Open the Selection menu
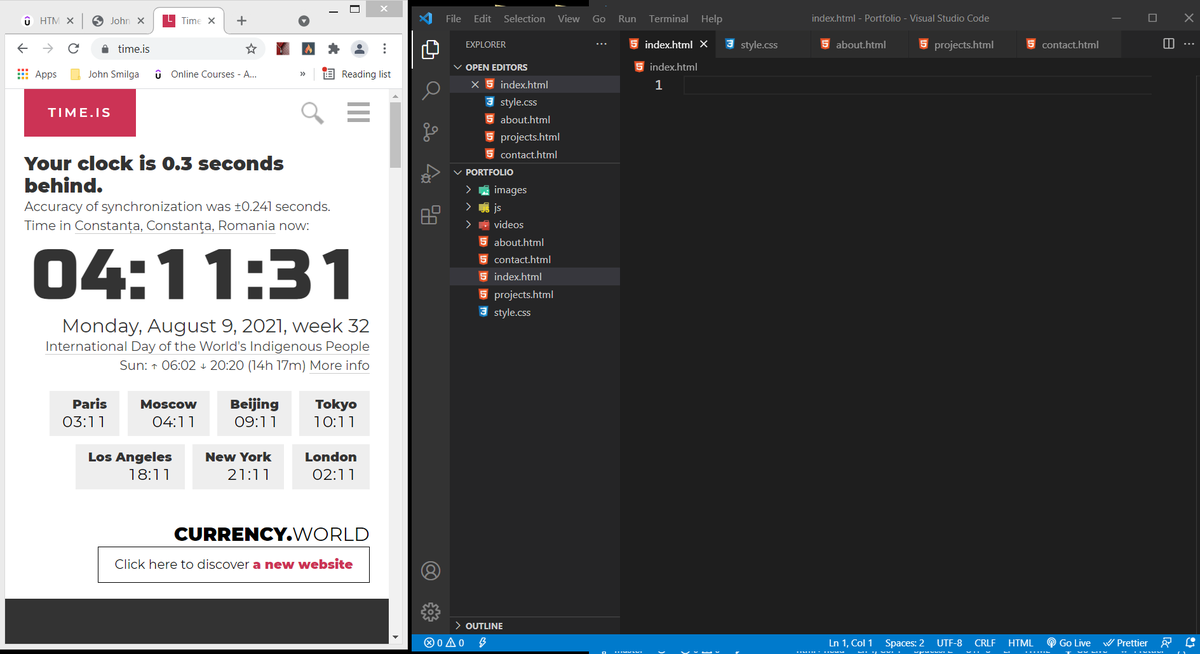Viewport: 1200px width, 654px height. click(524, 18)
